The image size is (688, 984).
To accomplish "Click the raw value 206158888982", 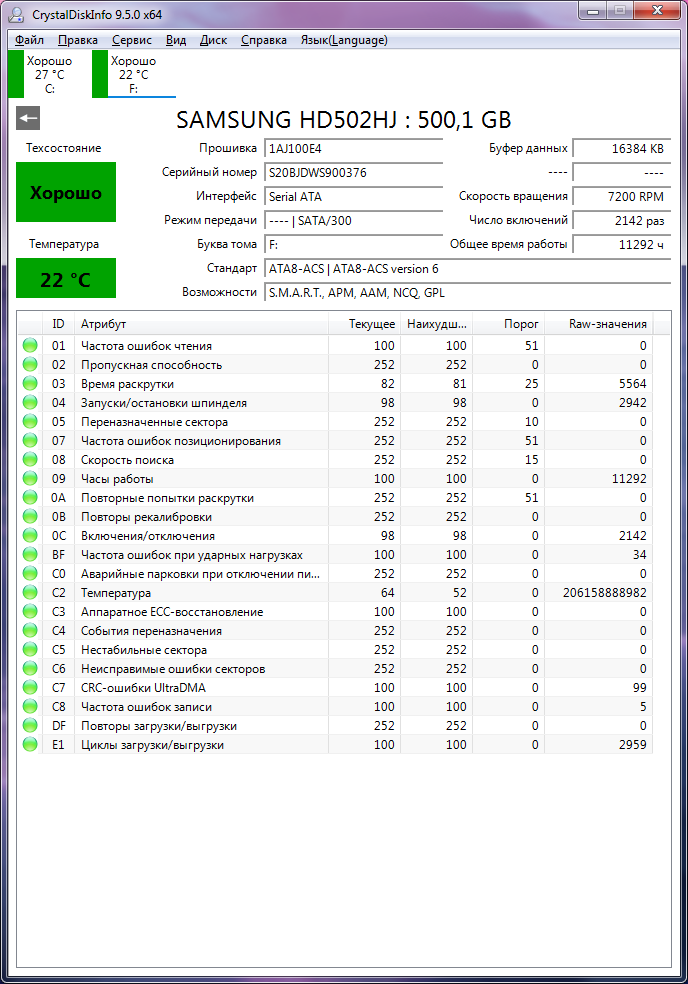I will 605,592.
